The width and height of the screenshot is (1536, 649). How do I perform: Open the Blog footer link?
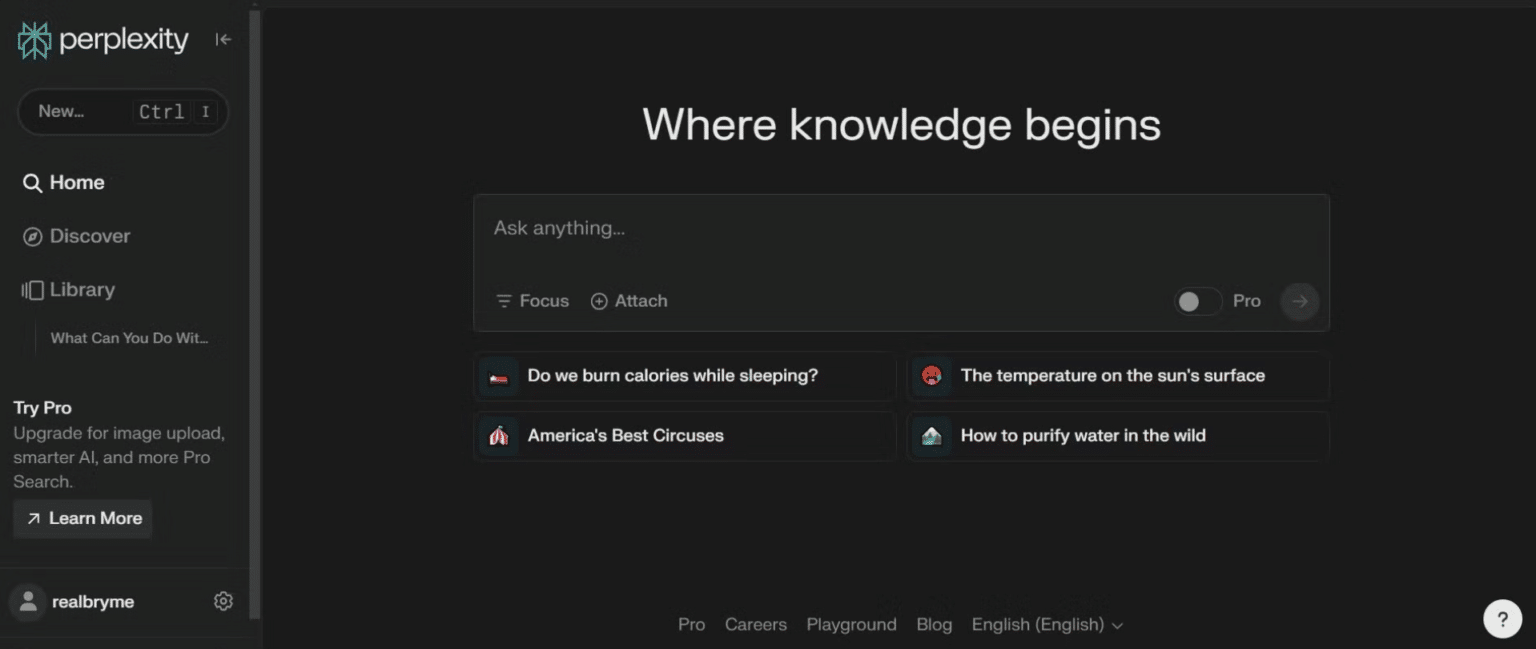934,625
